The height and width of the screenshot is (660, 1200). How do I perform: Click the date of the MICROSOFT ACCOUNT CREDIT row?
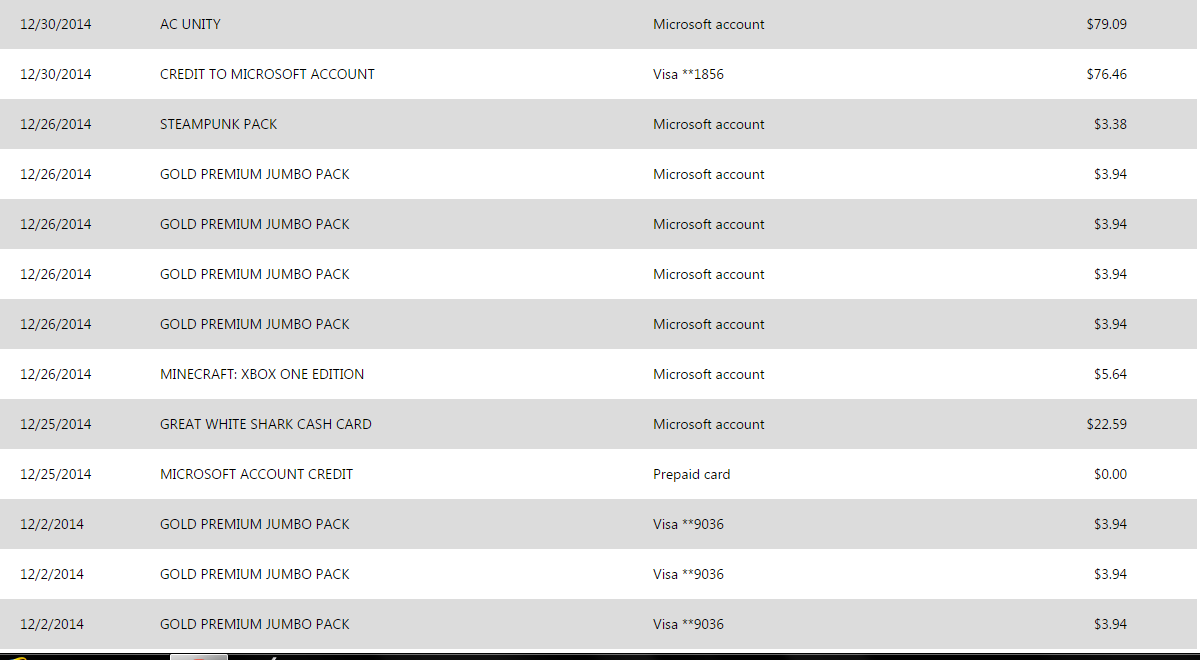pyautogui.click(x=55, y=474)
